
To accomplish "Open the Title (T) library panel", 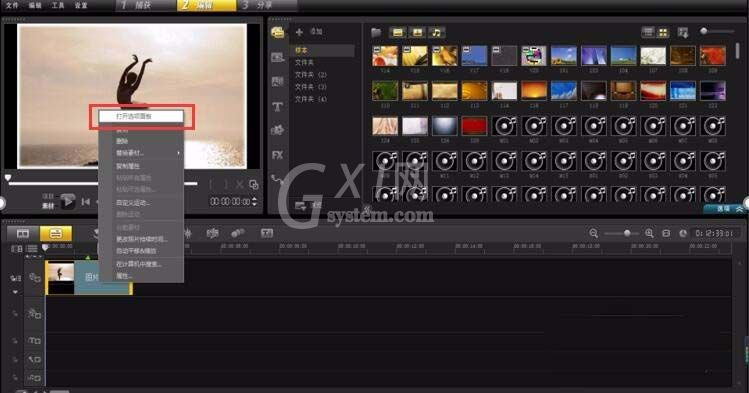I will 278,106.
